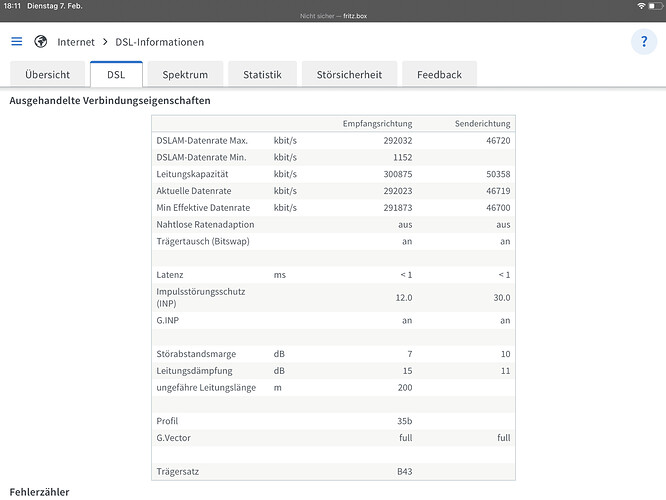666x500 pixels.
Task: Click the Trägersatz value B43
Action: (x=404, y=472)
